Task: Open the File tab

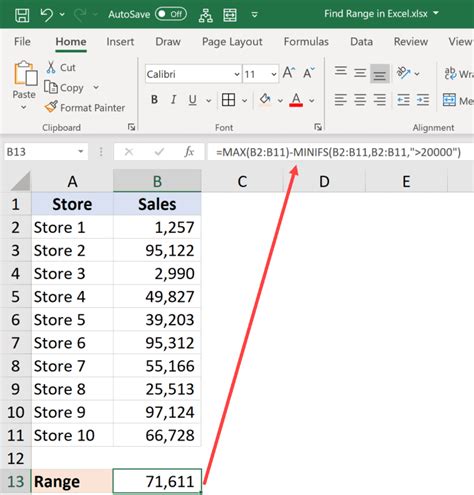Action: 22,41
